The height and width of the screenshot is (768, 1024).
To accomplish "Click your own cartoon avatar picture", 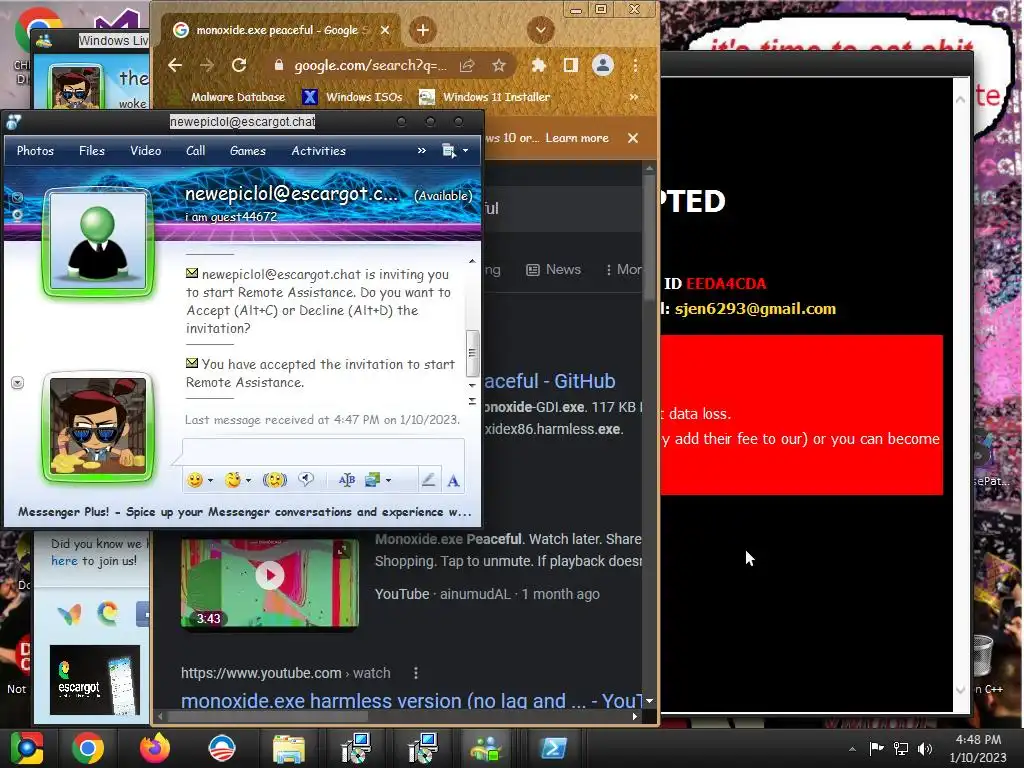I will click(98, 425).
